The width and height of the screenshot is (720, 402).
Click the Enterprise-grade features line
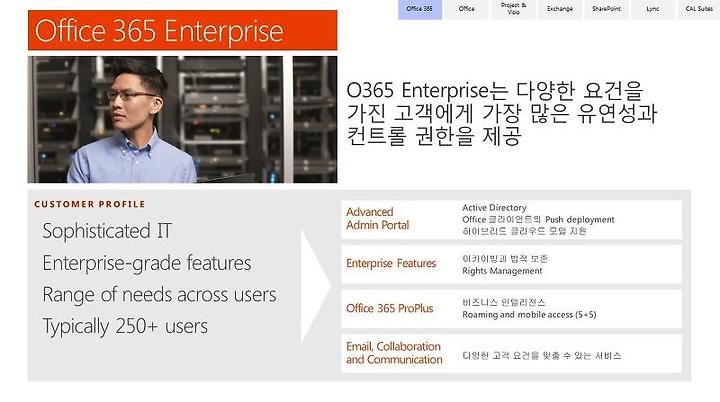coord(147,263)
